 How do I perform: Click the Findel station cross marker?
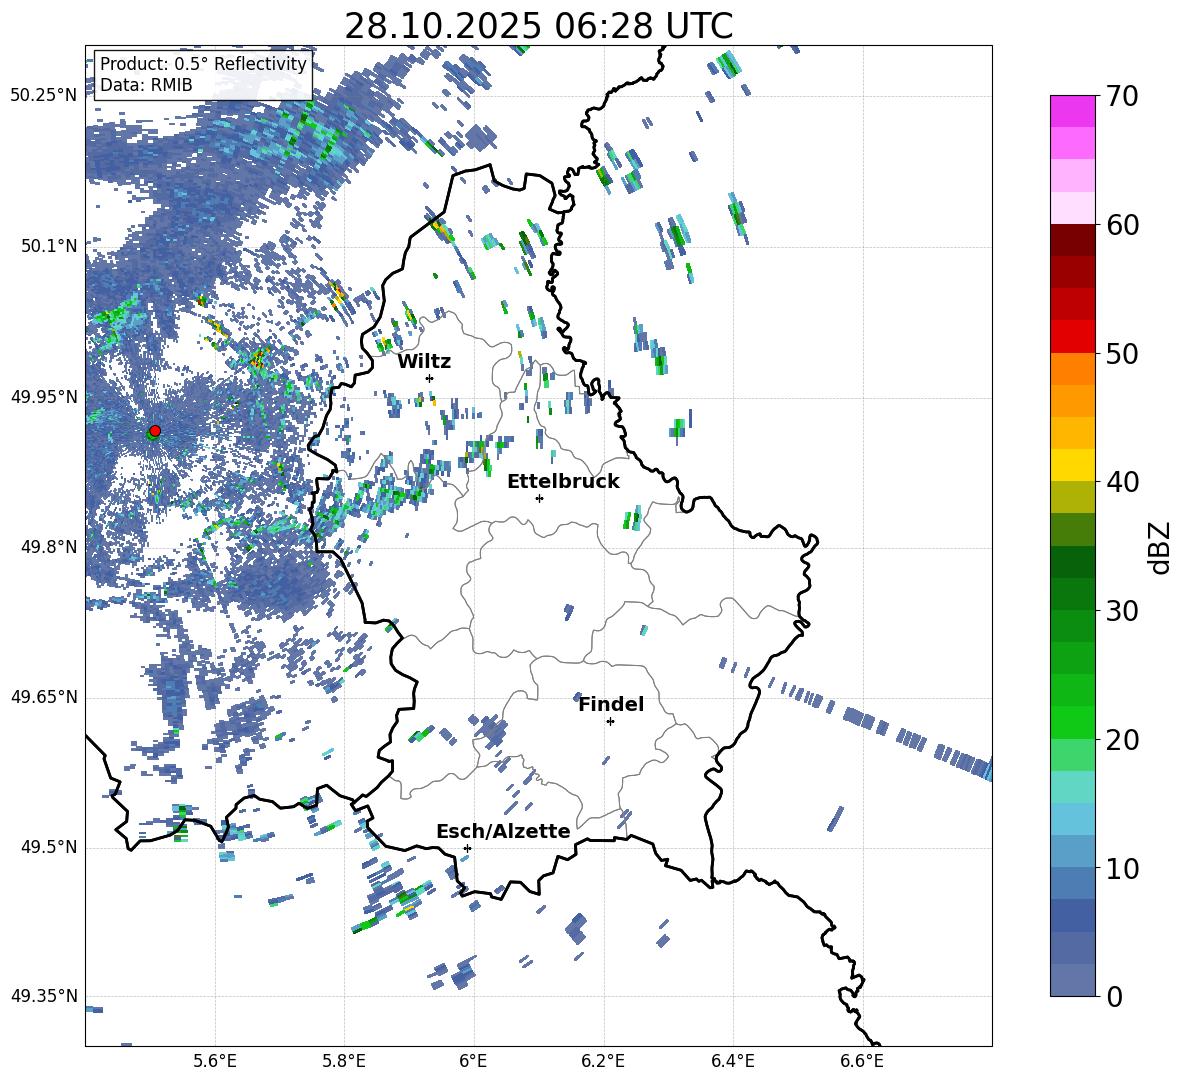tap(610, 721)
